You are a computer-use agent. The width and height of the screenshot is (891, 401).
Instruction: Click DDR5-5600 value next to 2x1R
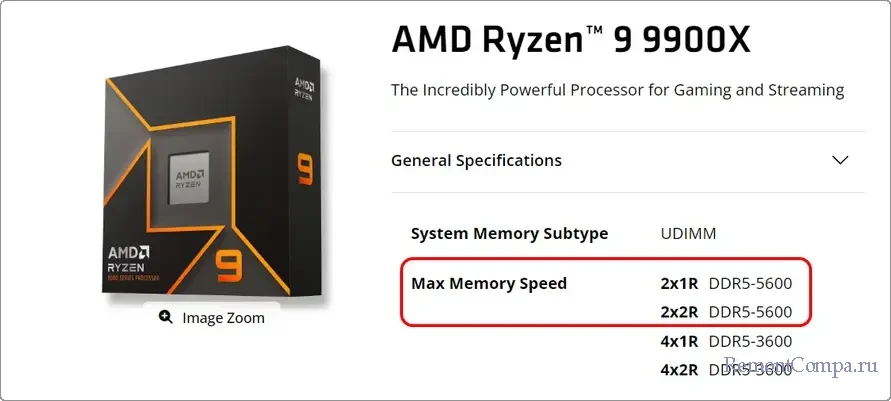pyautogui.click(x=750, y=283)
